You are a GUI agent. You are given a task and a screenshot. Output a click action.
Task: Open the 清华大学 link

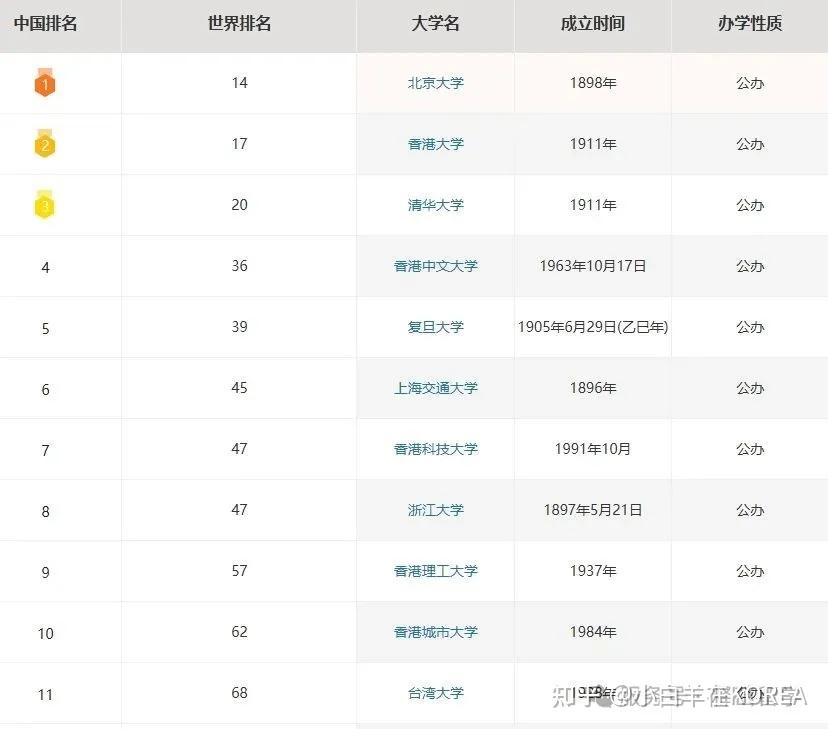point(436,205)
